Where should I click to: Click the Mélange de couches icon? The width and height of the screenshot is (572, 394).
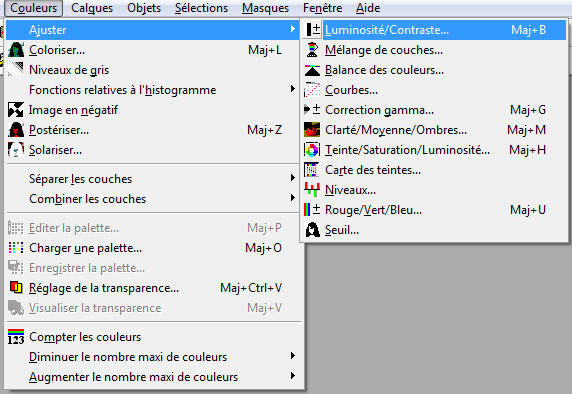(x=312, y=50)
